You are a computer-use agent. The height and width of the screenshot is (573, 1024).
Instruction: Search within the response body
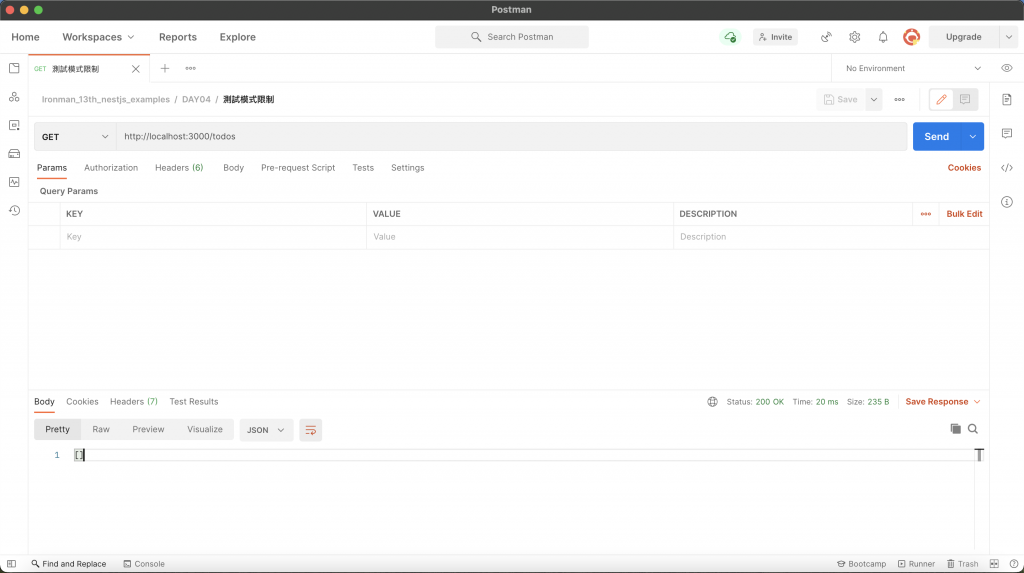pos(972,429)
